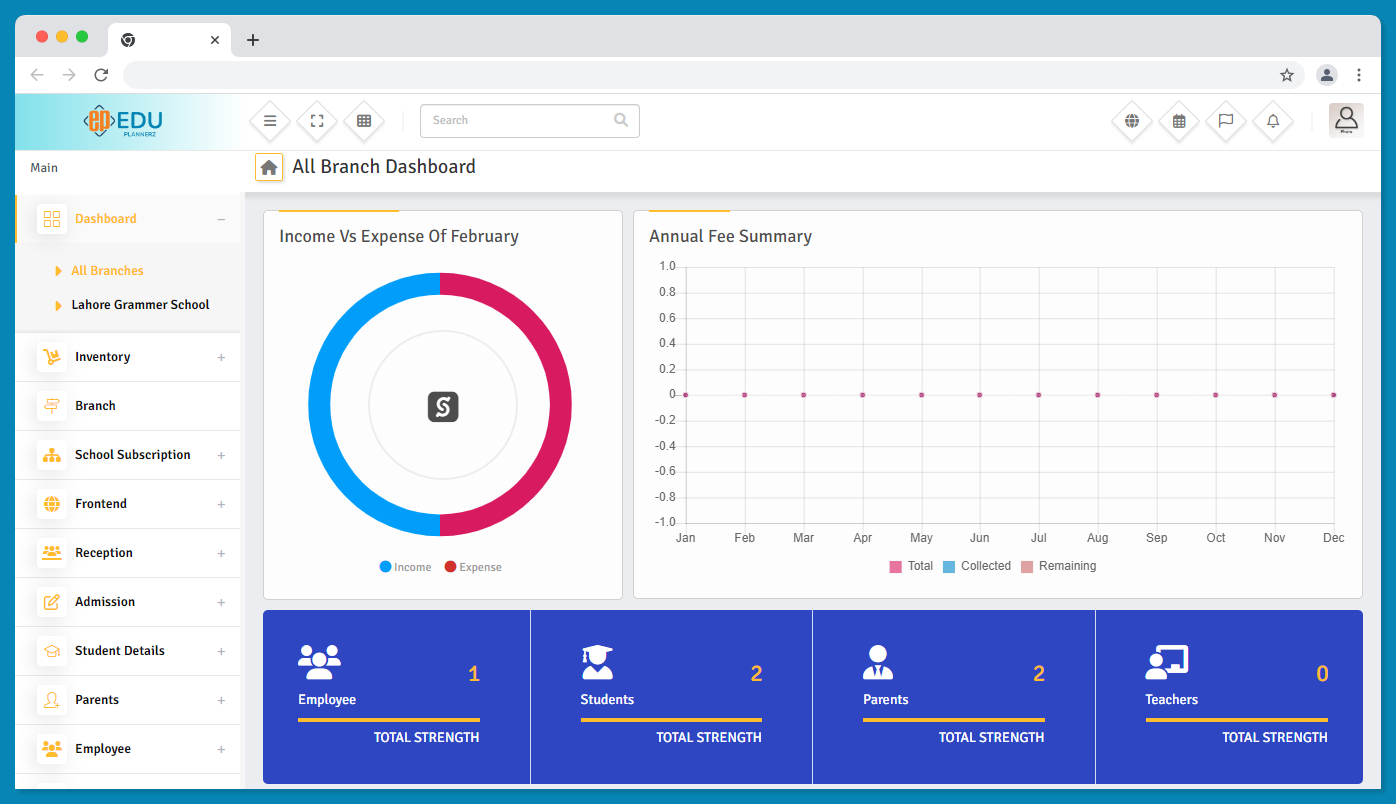Viewport: 1396px width, 804px height.
Task: Open the calendar icon in top bar
Action: coord(1179,121)
